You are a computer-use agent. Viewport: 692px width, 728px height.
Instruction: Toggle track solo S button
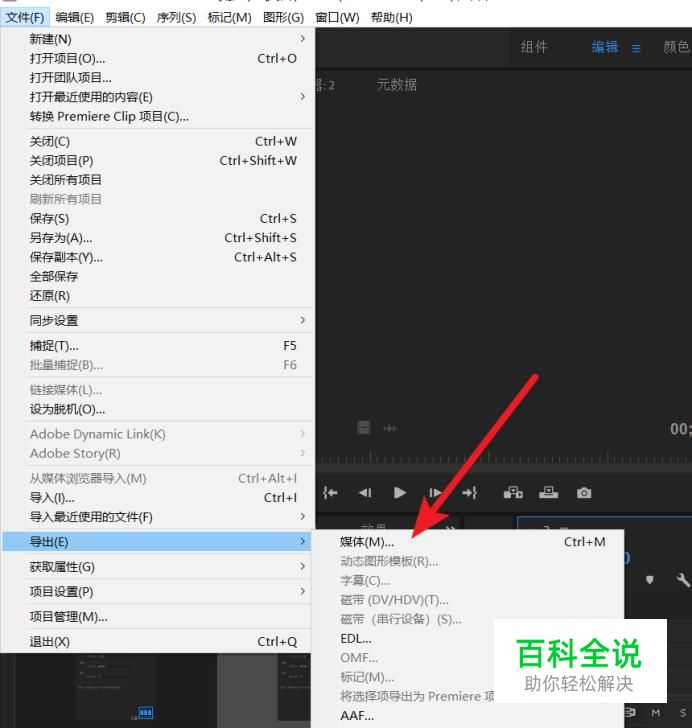click(x=683, y=713)
